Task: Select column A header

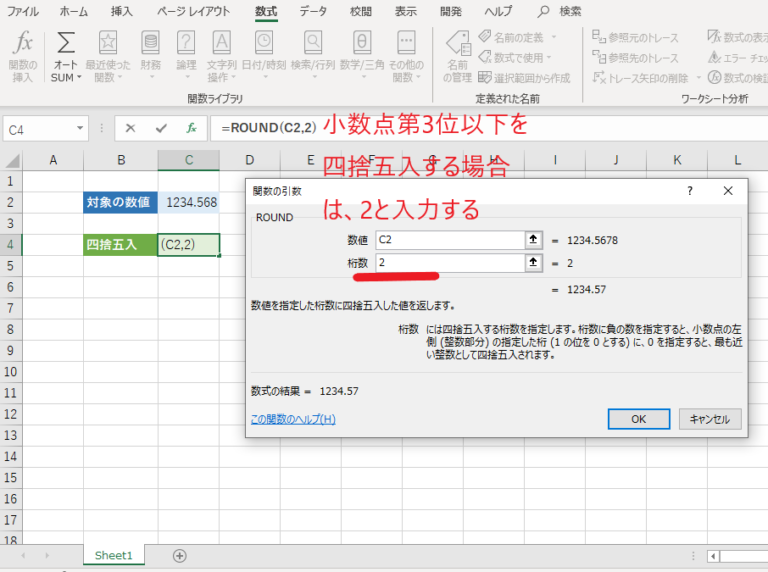Action: point(53,160)
